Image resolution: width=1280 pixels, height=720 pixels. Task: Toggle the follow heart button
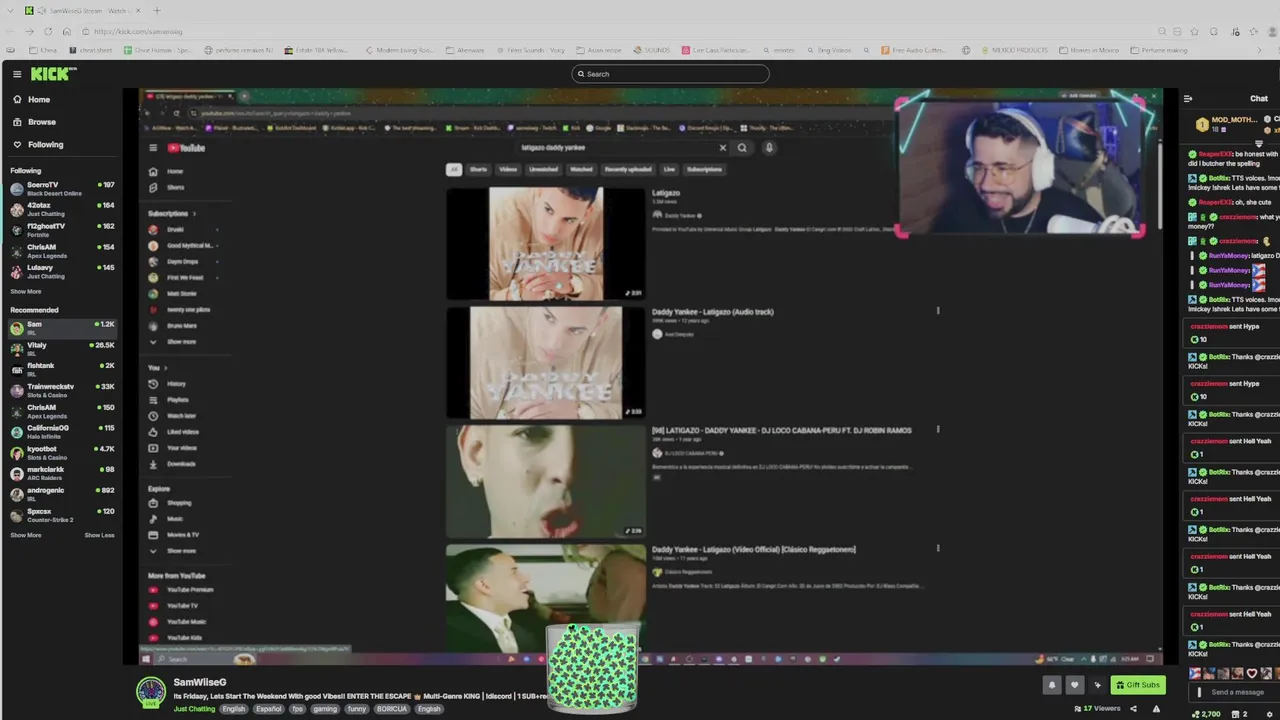pyautogui.click(x=1074, y=685)
